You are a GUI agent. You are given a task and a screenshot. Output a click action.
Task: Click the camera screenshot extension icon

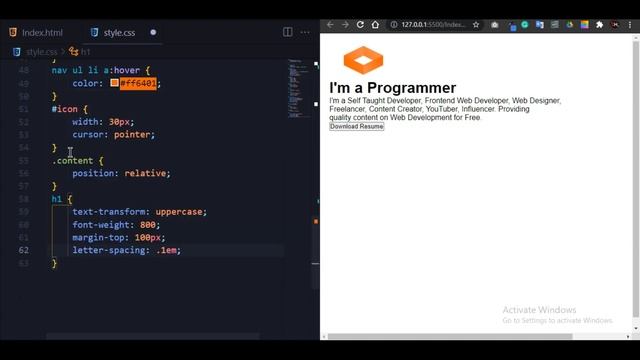pos(495,25)
